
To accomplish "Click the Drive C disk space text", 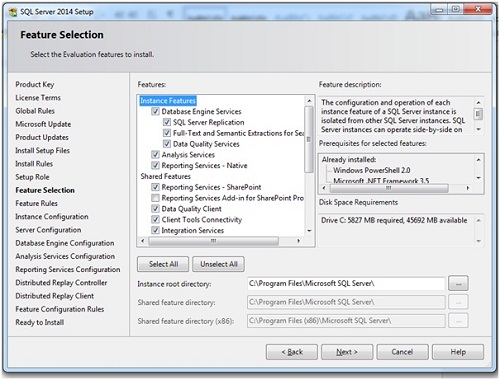I will point(394,220).
